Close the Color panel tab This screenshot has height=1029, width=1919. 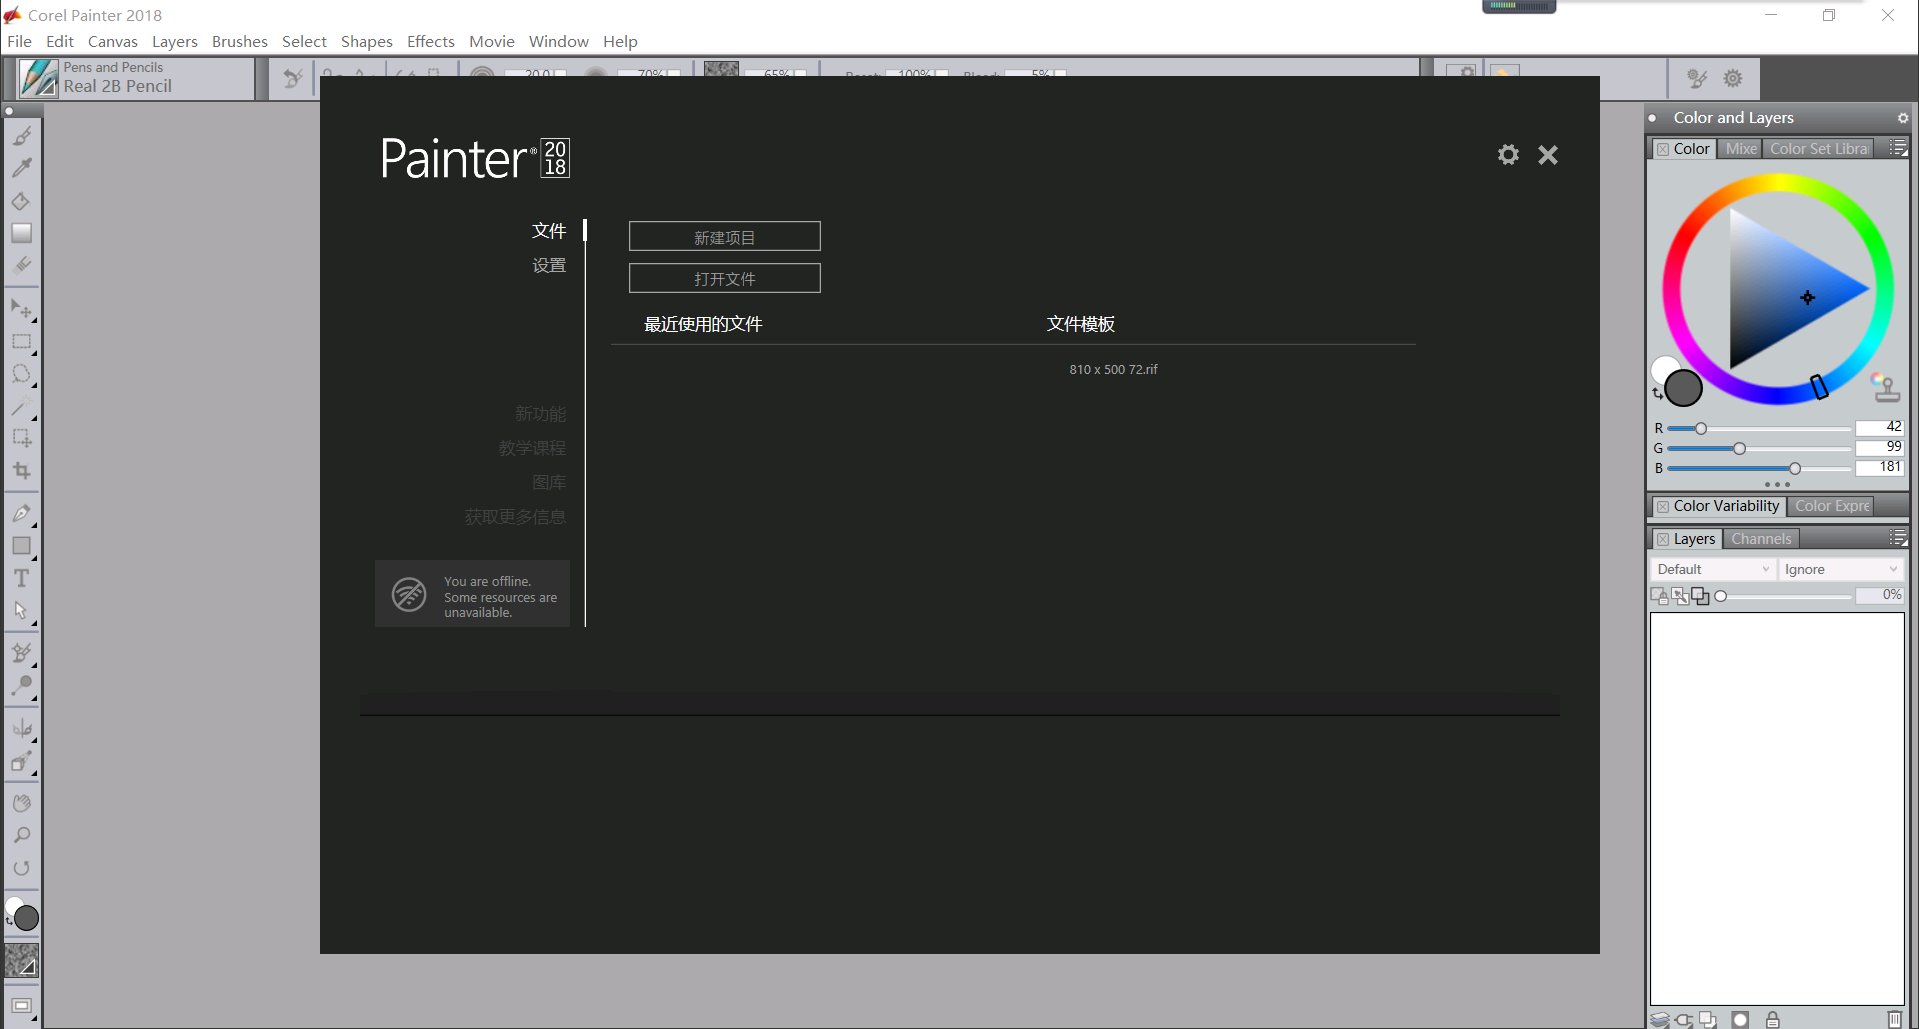click(x=1663, y=149)
